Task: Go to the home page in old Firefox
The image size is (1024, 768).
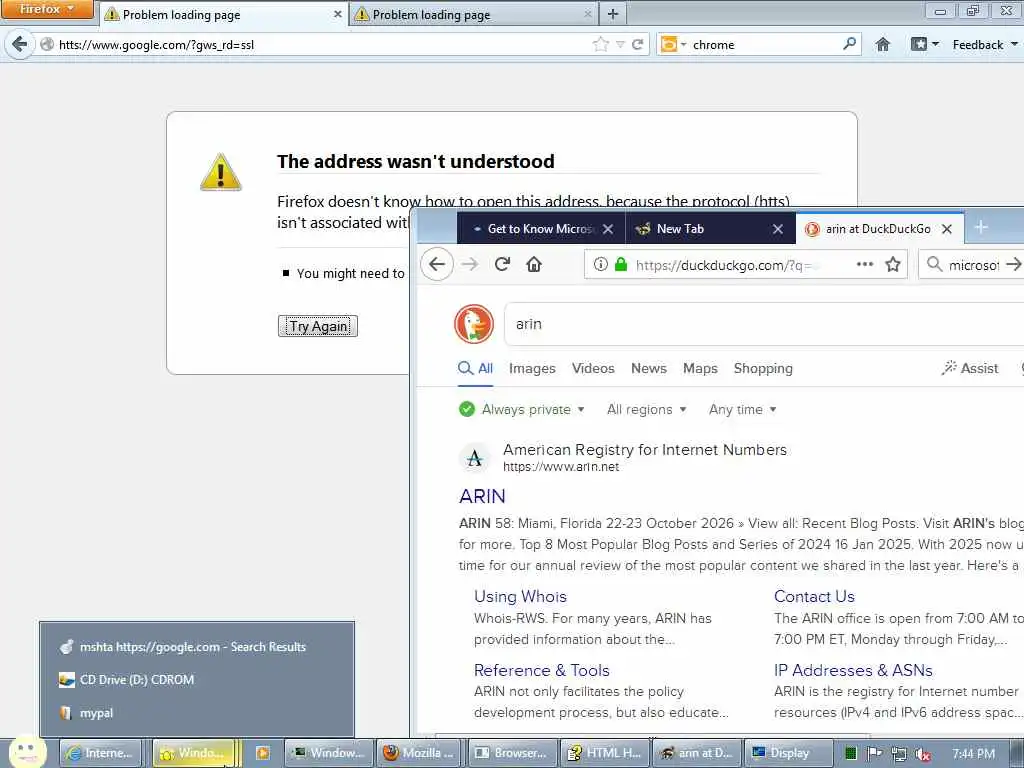Action: tap(883, 44)
